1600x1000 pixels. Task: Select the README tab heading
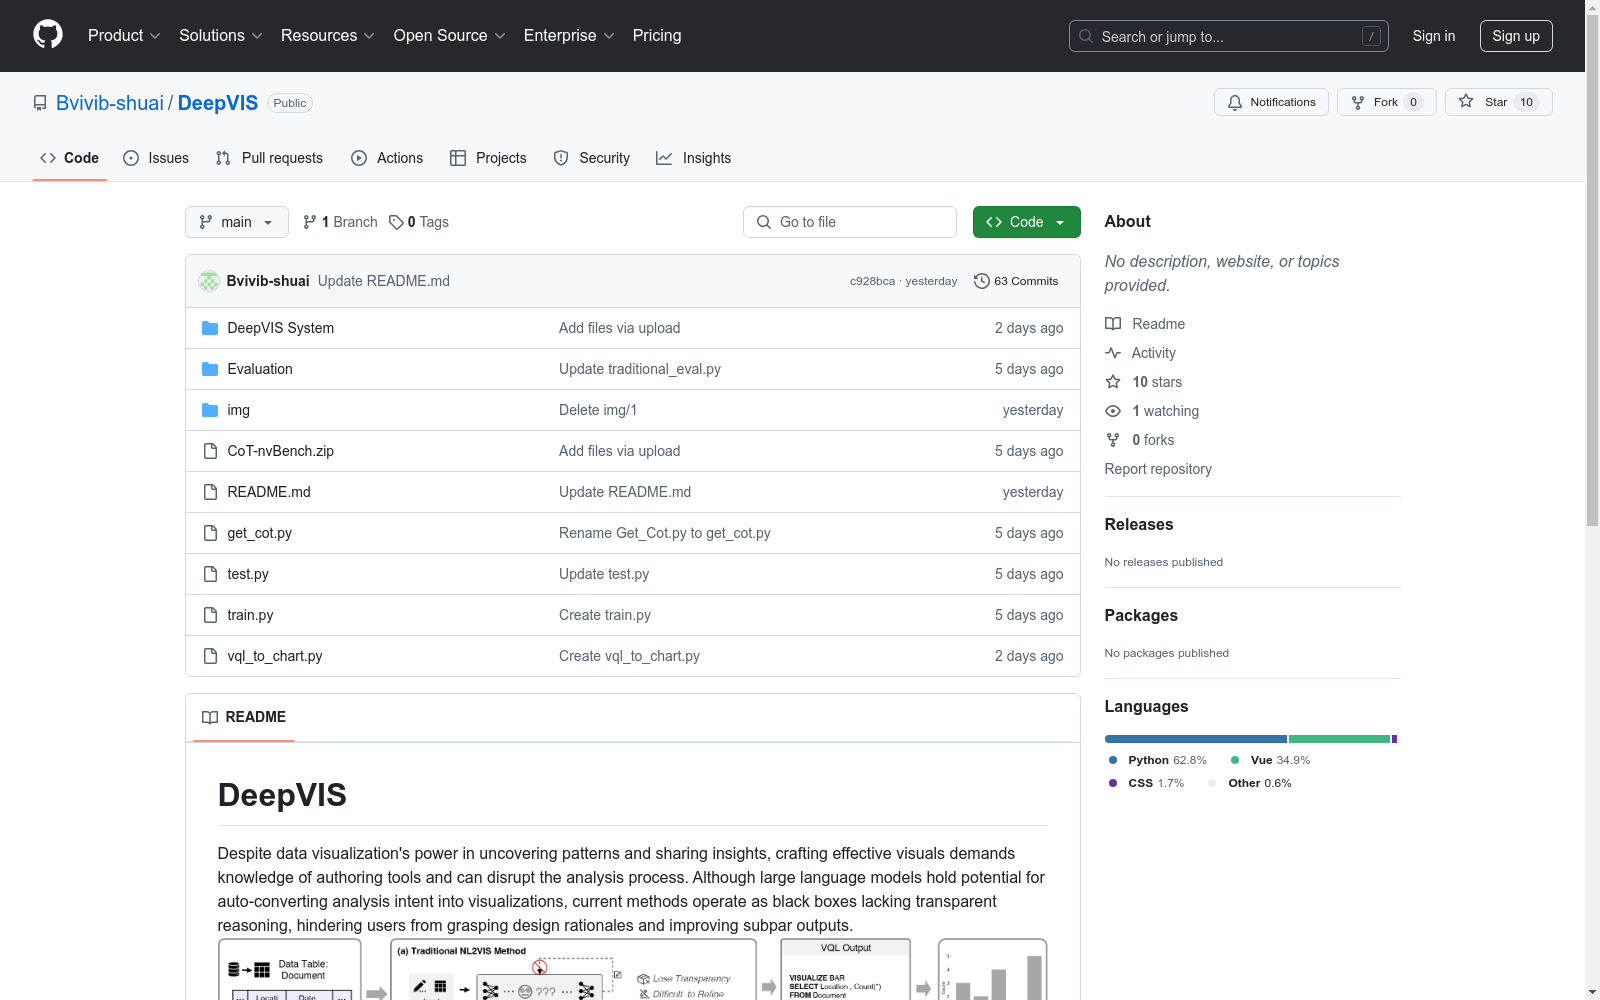(x=244, y=717)
